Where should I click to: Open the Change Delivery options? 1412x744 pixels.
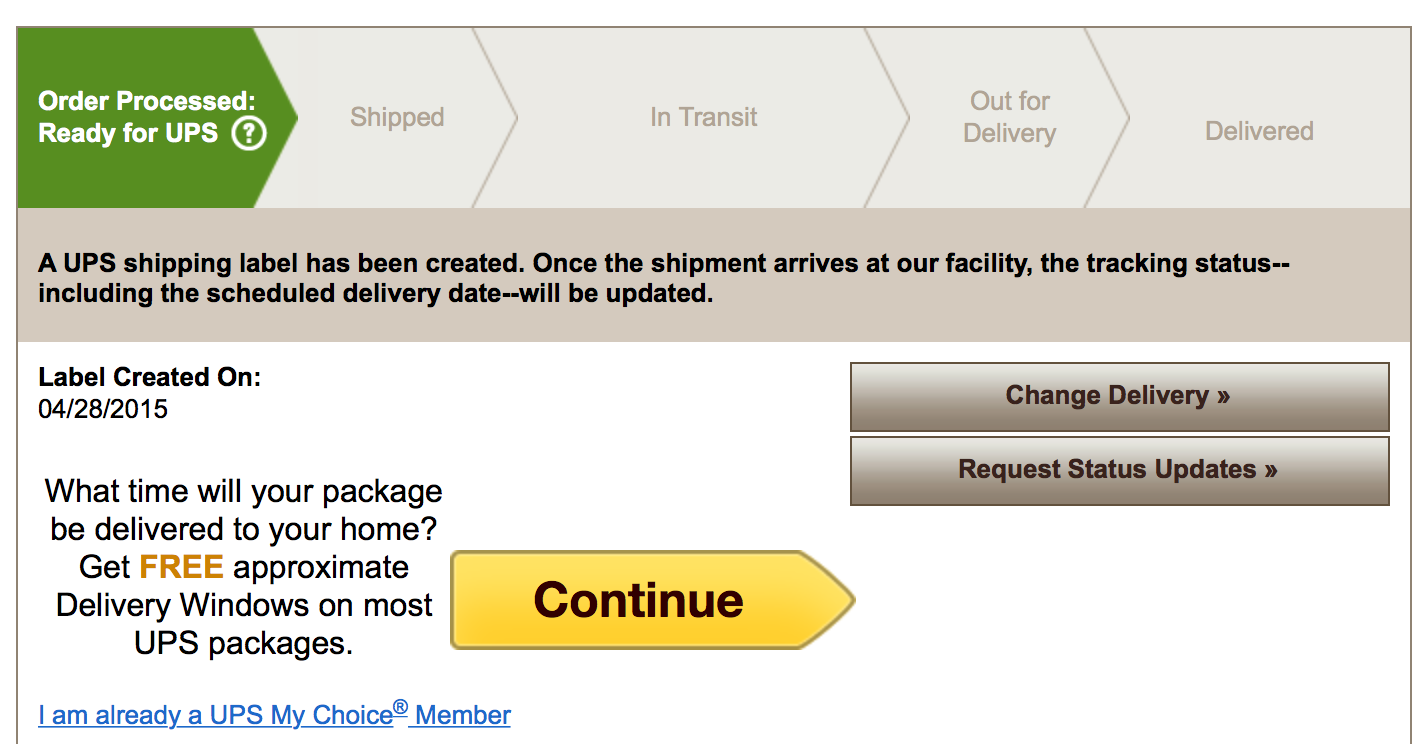(1120, 396)
